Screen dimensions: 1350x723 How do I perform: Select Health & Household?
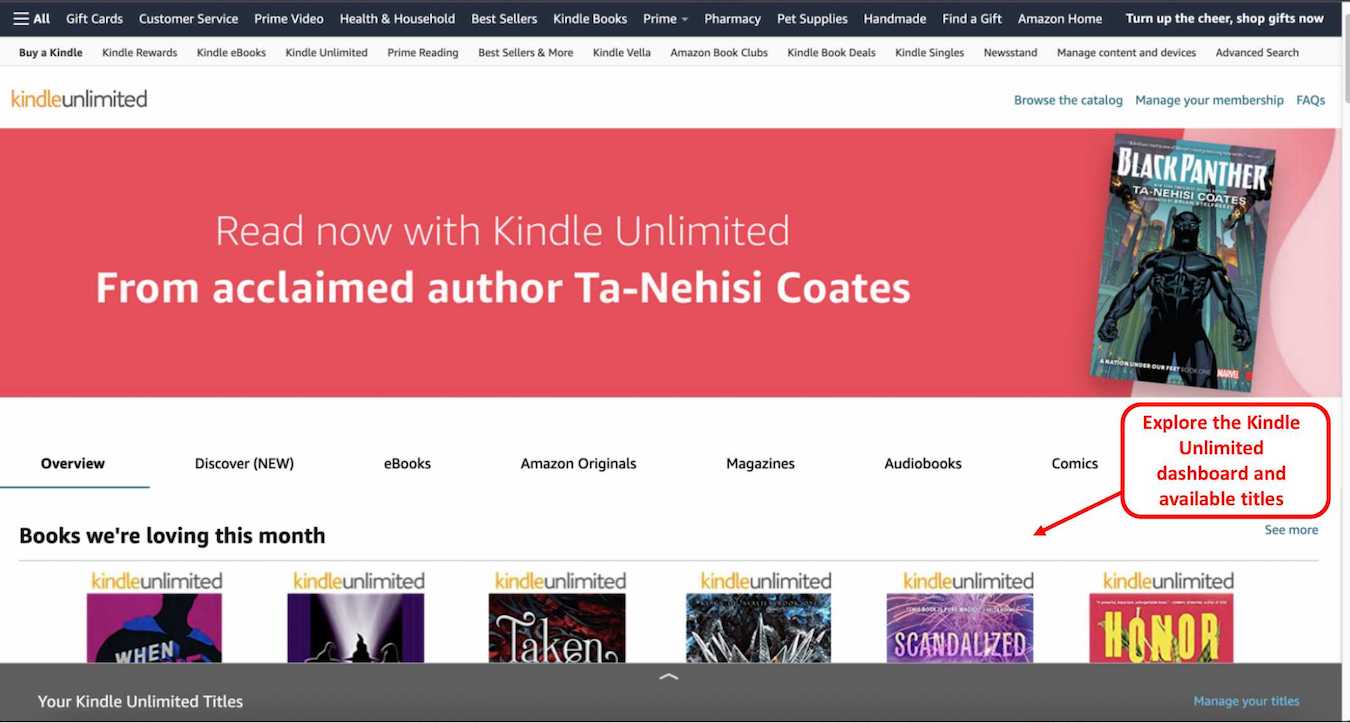[397, 18]
